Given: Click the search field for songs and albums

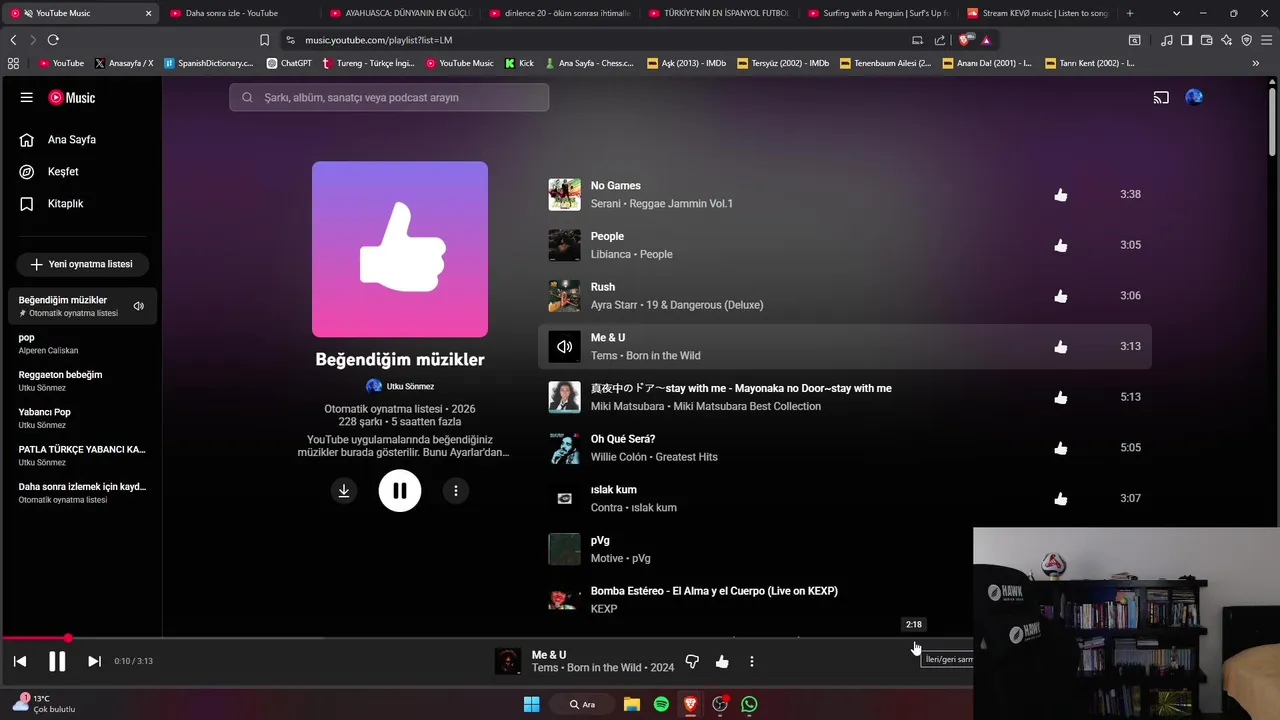Looking at the screenshot, I should point(389,97).
